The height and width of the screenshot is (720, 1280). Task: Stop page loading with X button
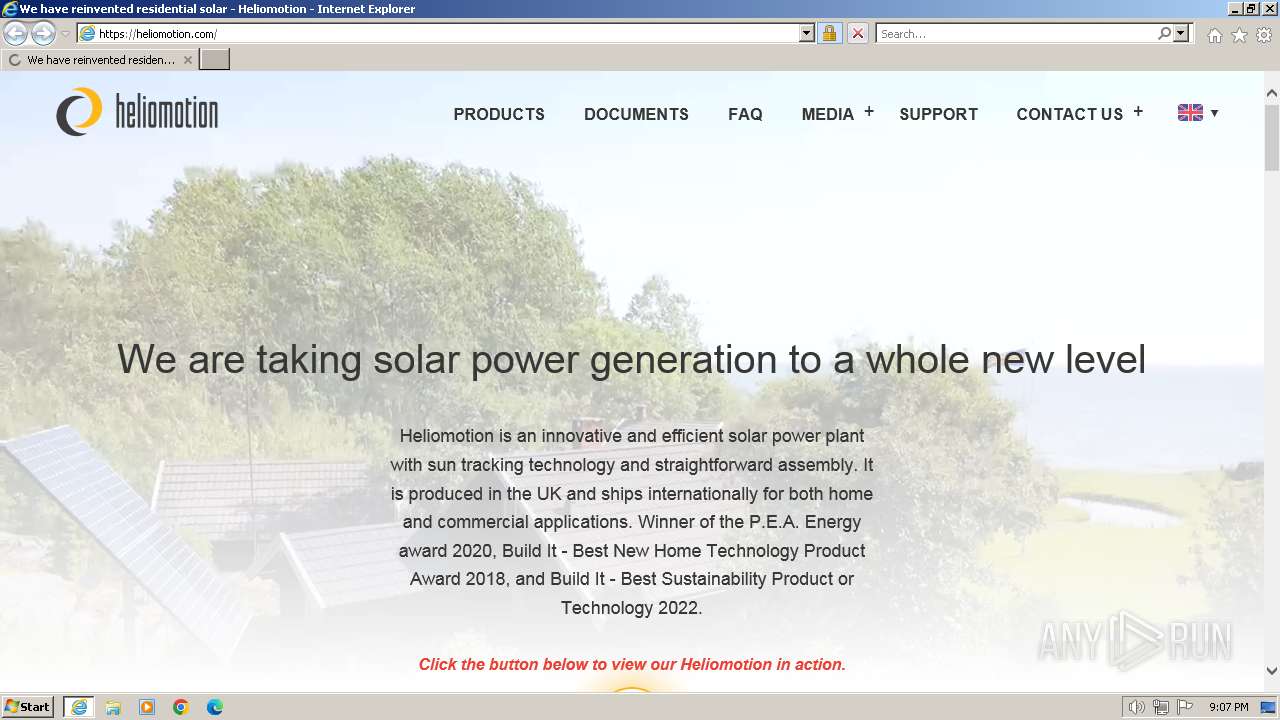857,33
